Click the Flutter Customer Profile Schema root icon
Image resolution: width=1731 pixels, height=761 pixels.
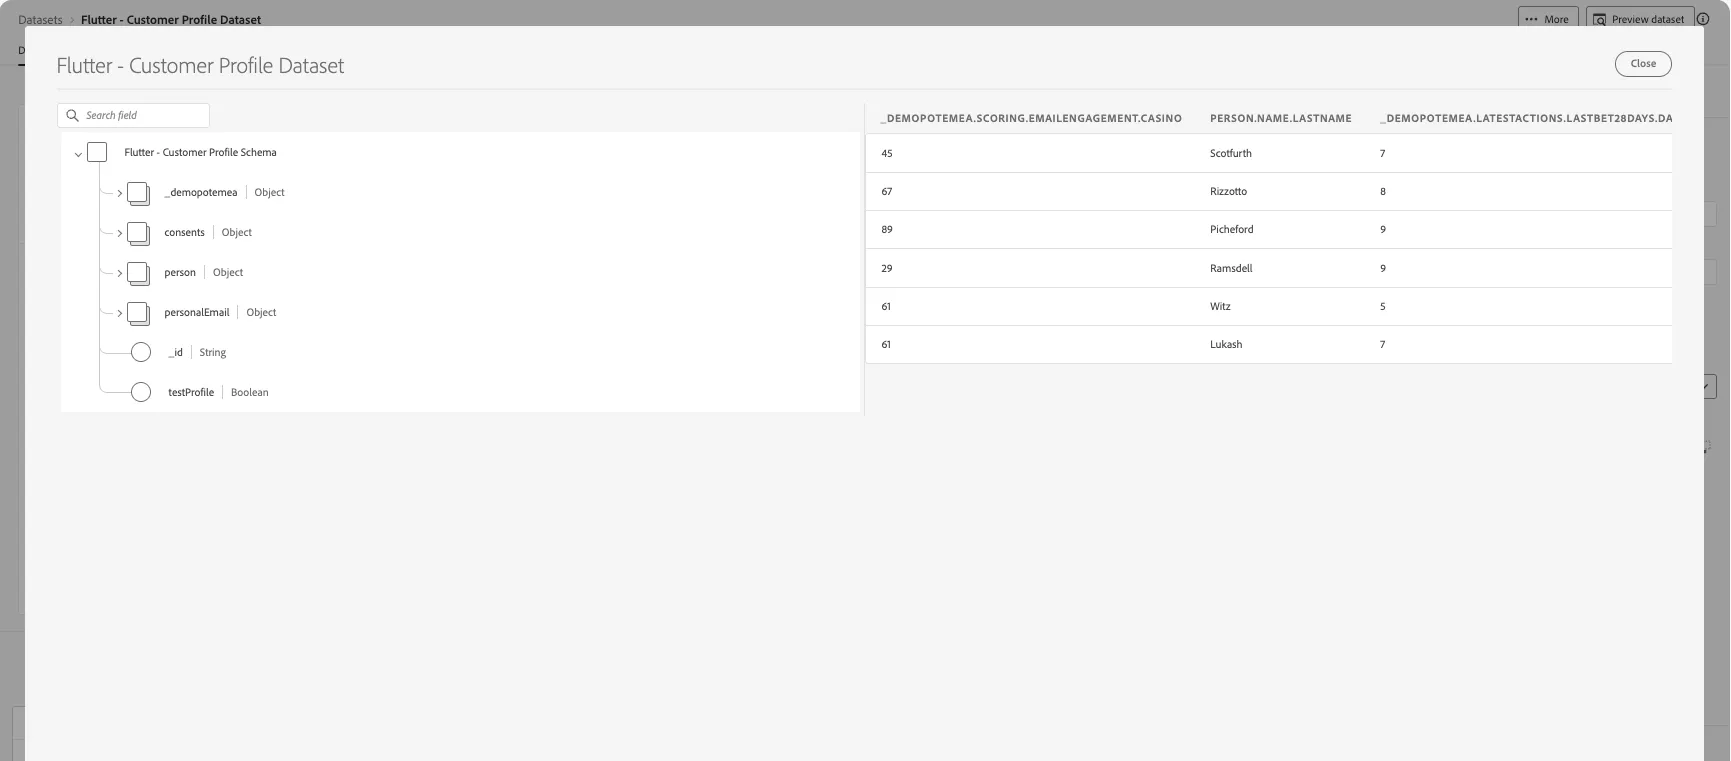pyautogui.click(x=97, y=152)
